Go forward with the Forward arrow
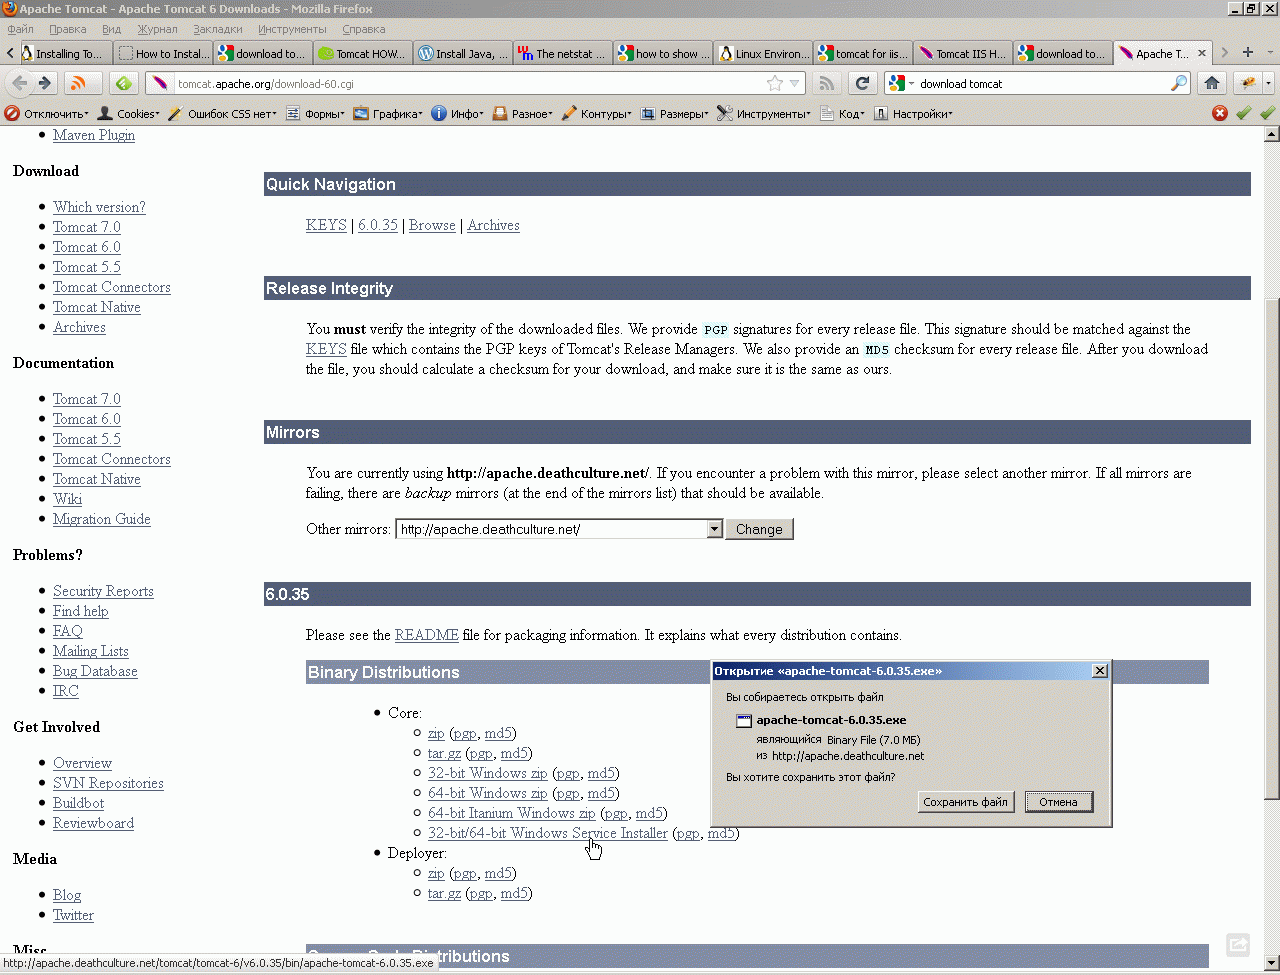 click(x=44, y=83)
